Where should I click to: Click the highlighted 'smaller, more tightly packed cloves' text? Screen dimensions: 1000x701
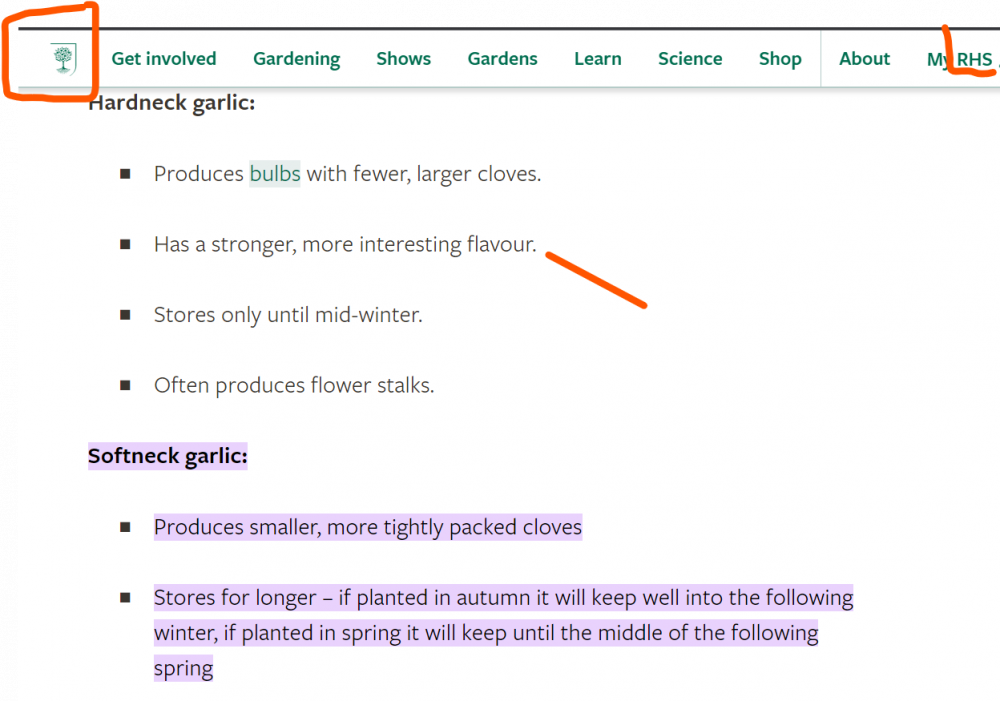[368, 527]
